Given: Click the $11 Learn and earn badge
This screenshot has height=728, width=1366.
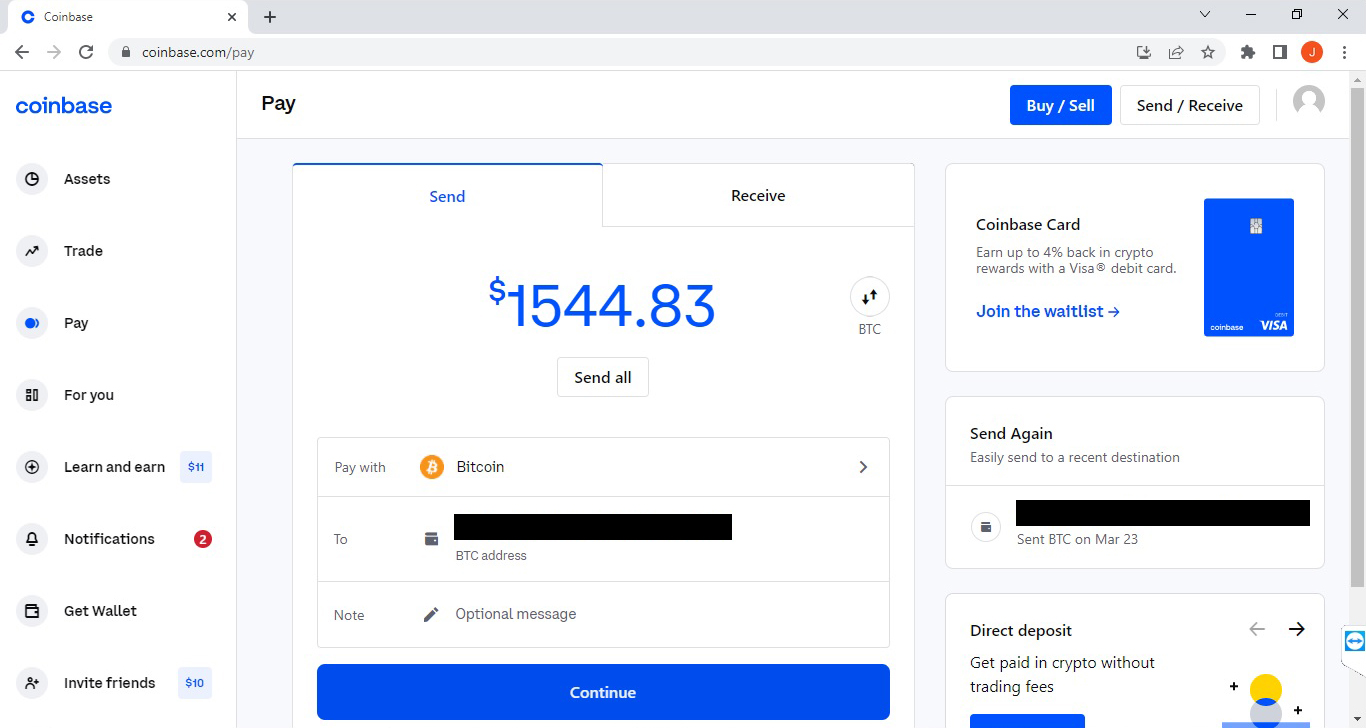Looking at the screenshot, I should tap(196, 467).
